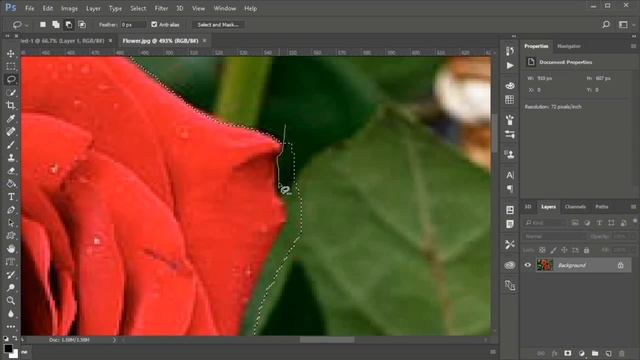Click the Feather value field
Screen dimensions: 640x360
(x=133, y=24)
